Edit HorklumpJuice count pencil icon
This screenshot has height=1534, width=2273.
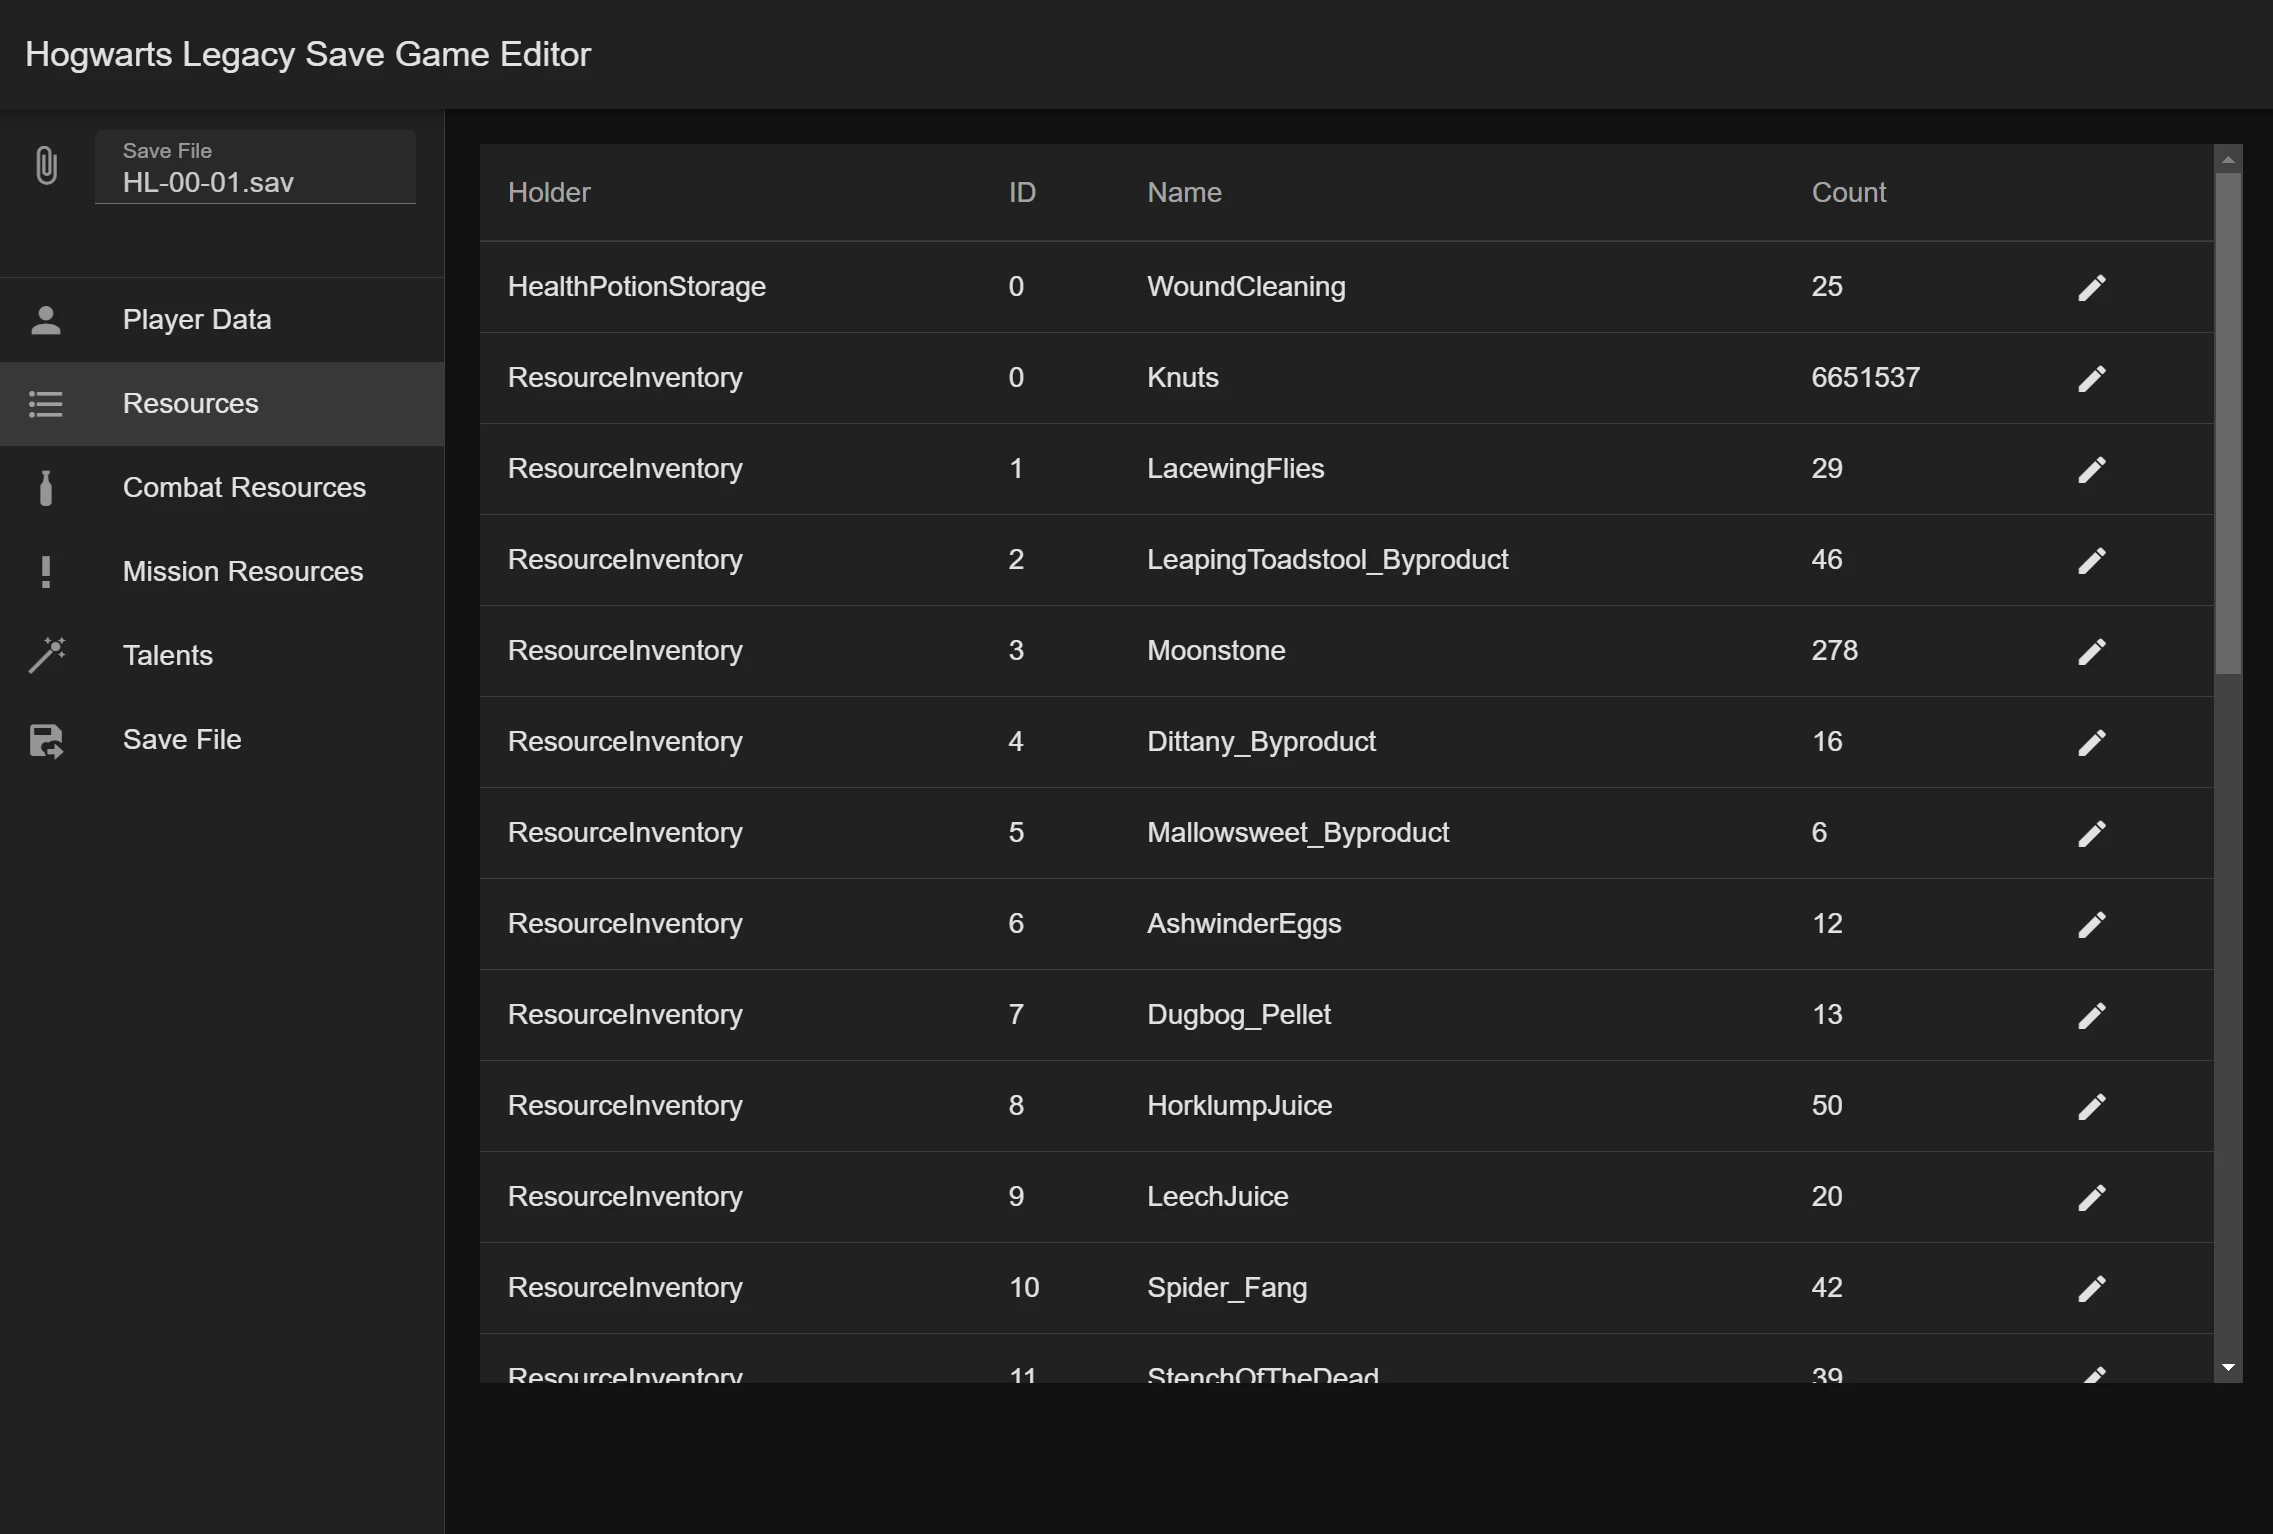tap(2091, 1107)
